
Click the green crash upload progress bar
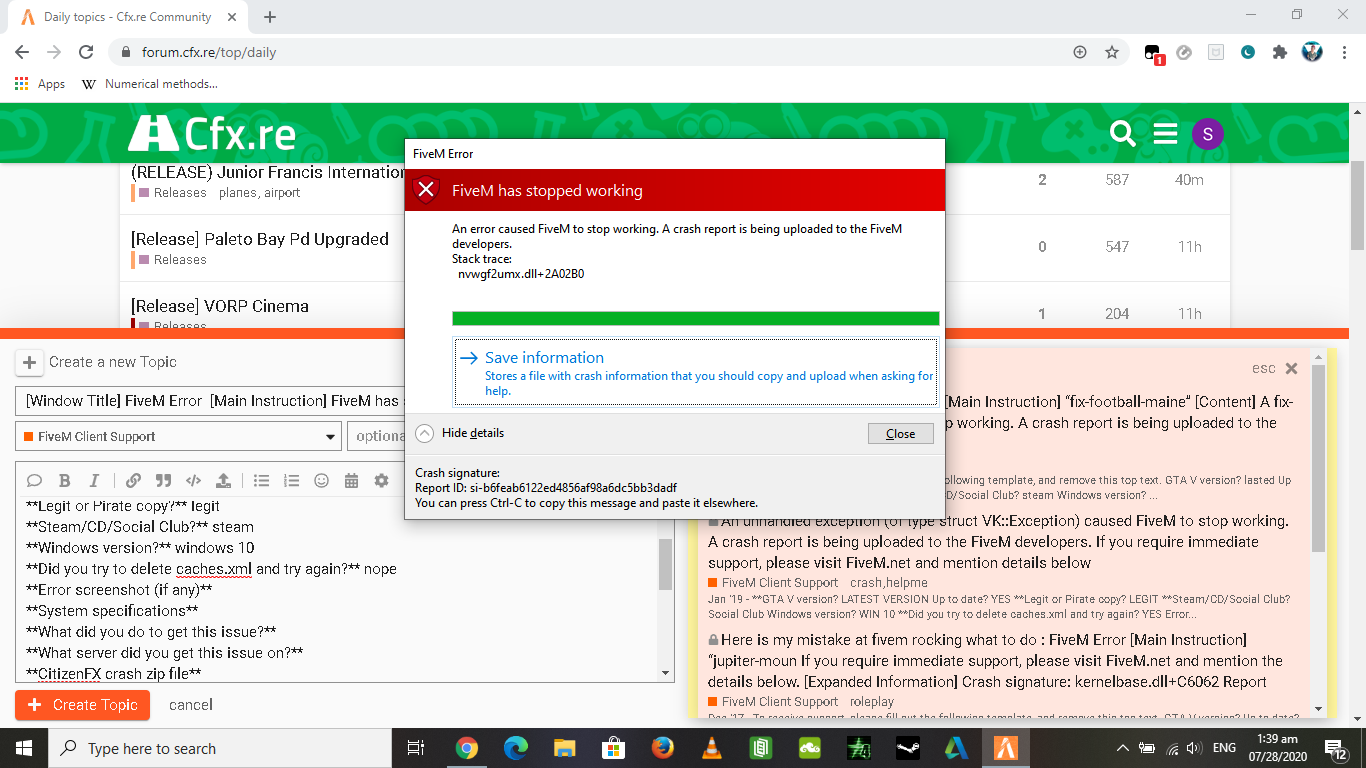point(694,318)
